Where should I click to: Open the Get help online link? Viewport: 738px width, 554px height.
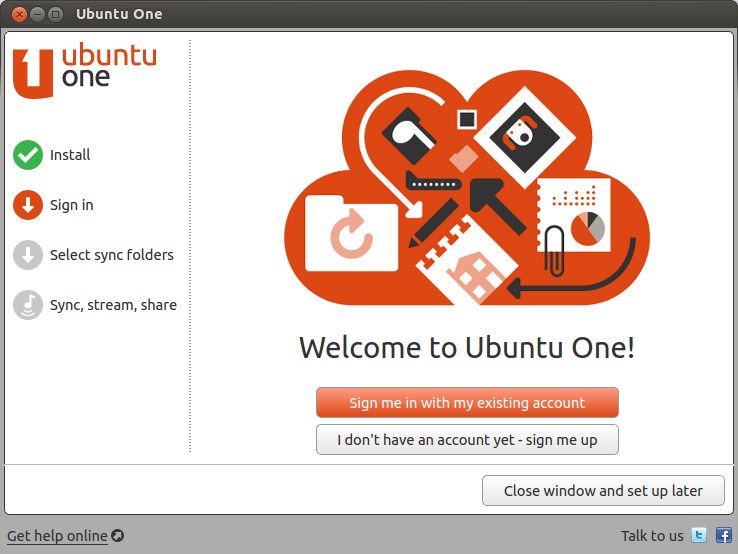(x=57, y=536)
